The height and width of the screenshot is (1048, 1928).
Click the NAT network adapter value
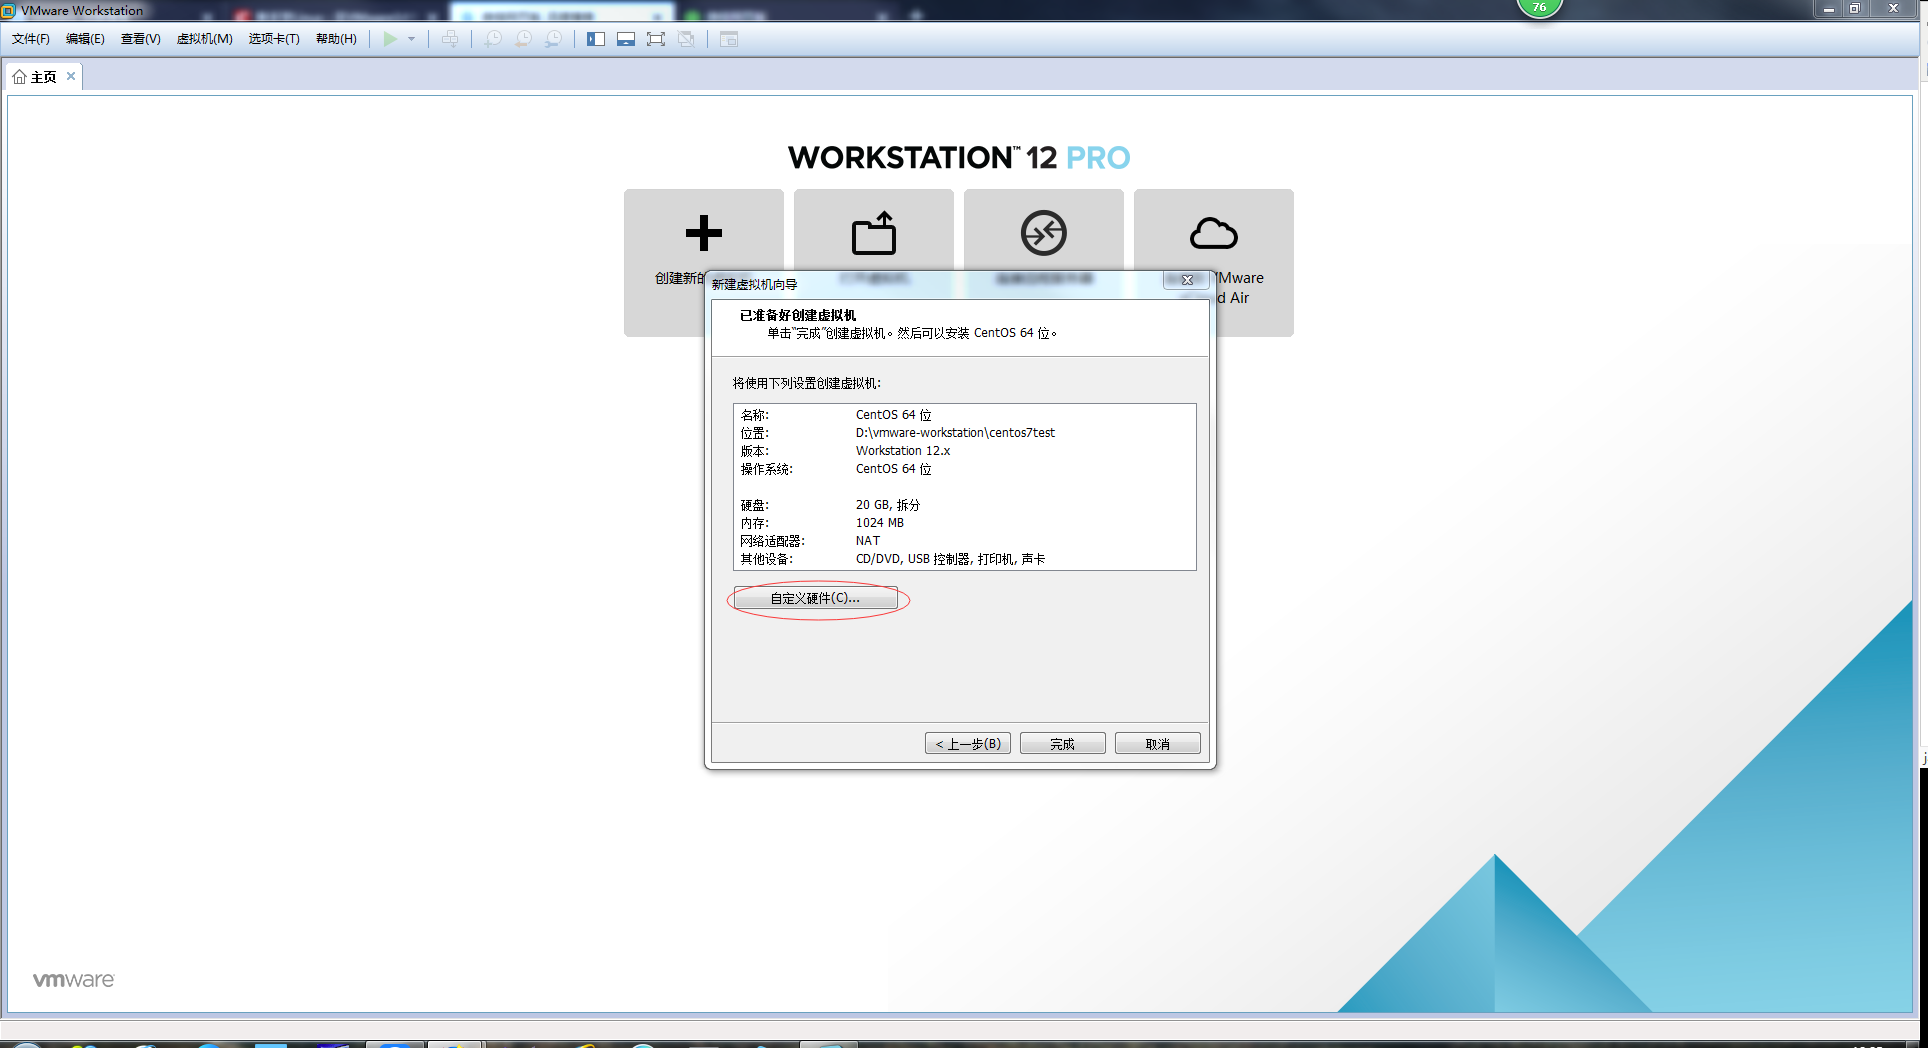[x=868, y=541]
